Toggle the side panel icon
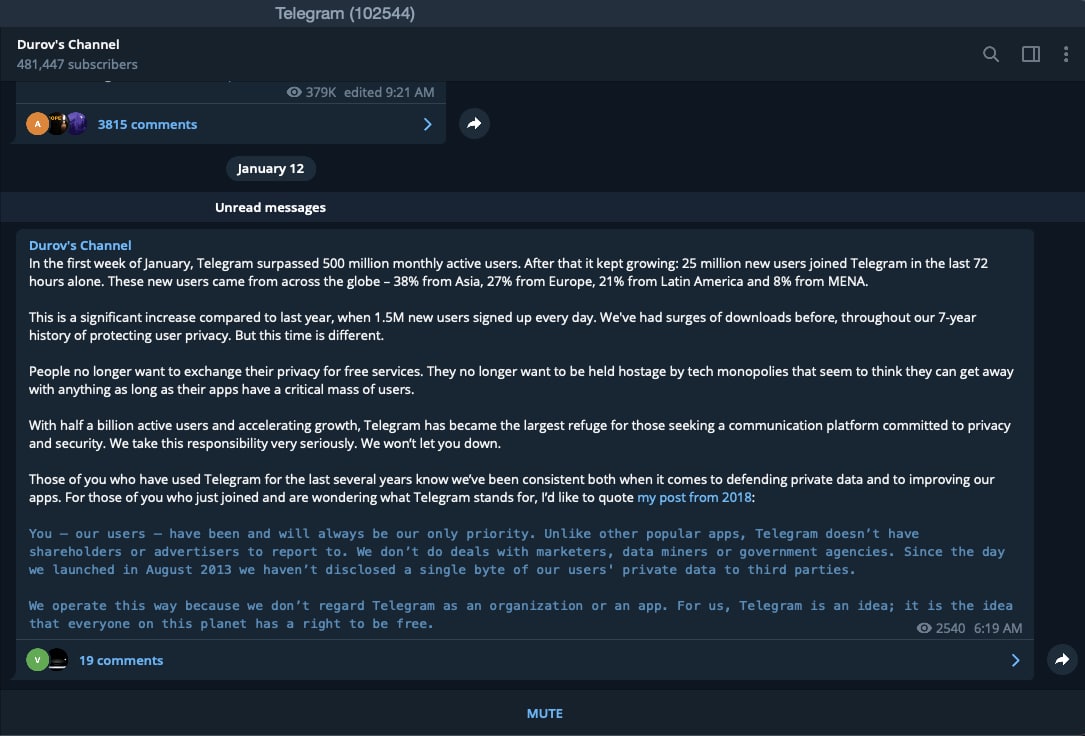Viewport: 1085px width, 736px height. coord(1031,54)
